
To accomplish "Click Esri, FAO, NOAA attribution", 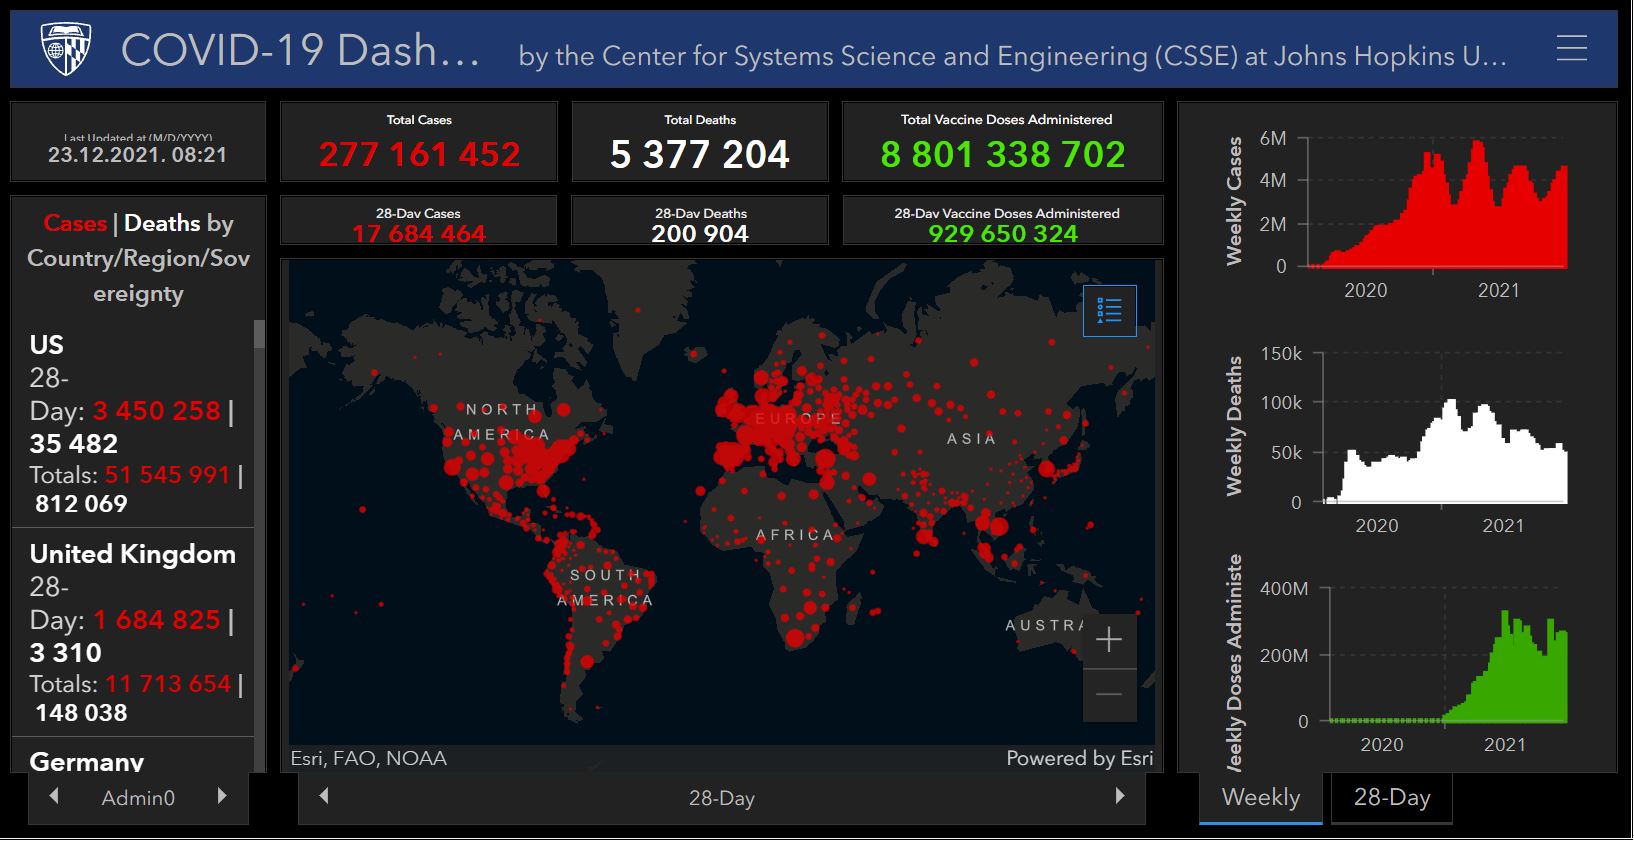I will coord(369,758).
